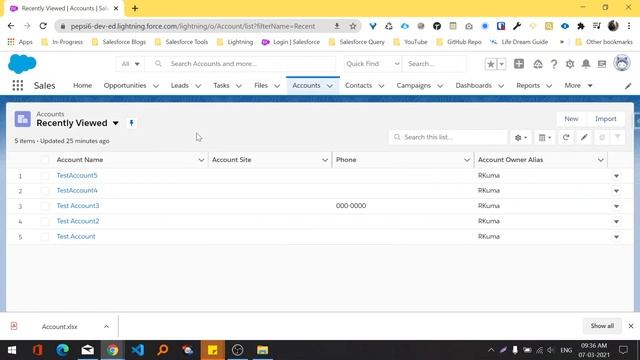
Task: Check the Test Account3 row checkbox
Action: coord(44,206)
